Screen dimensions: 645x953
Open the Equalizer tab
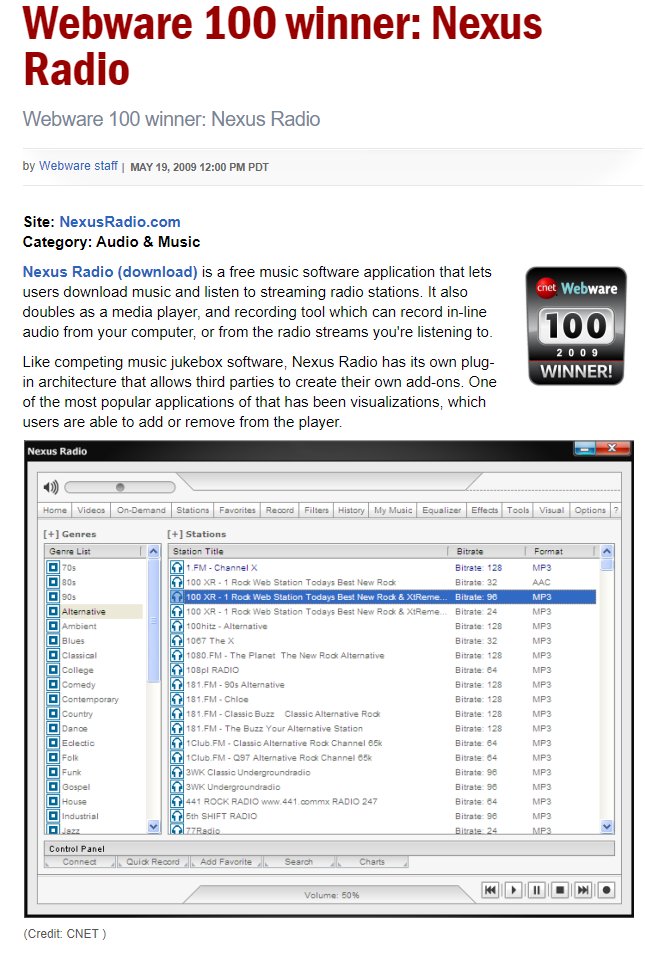point(441,511)
